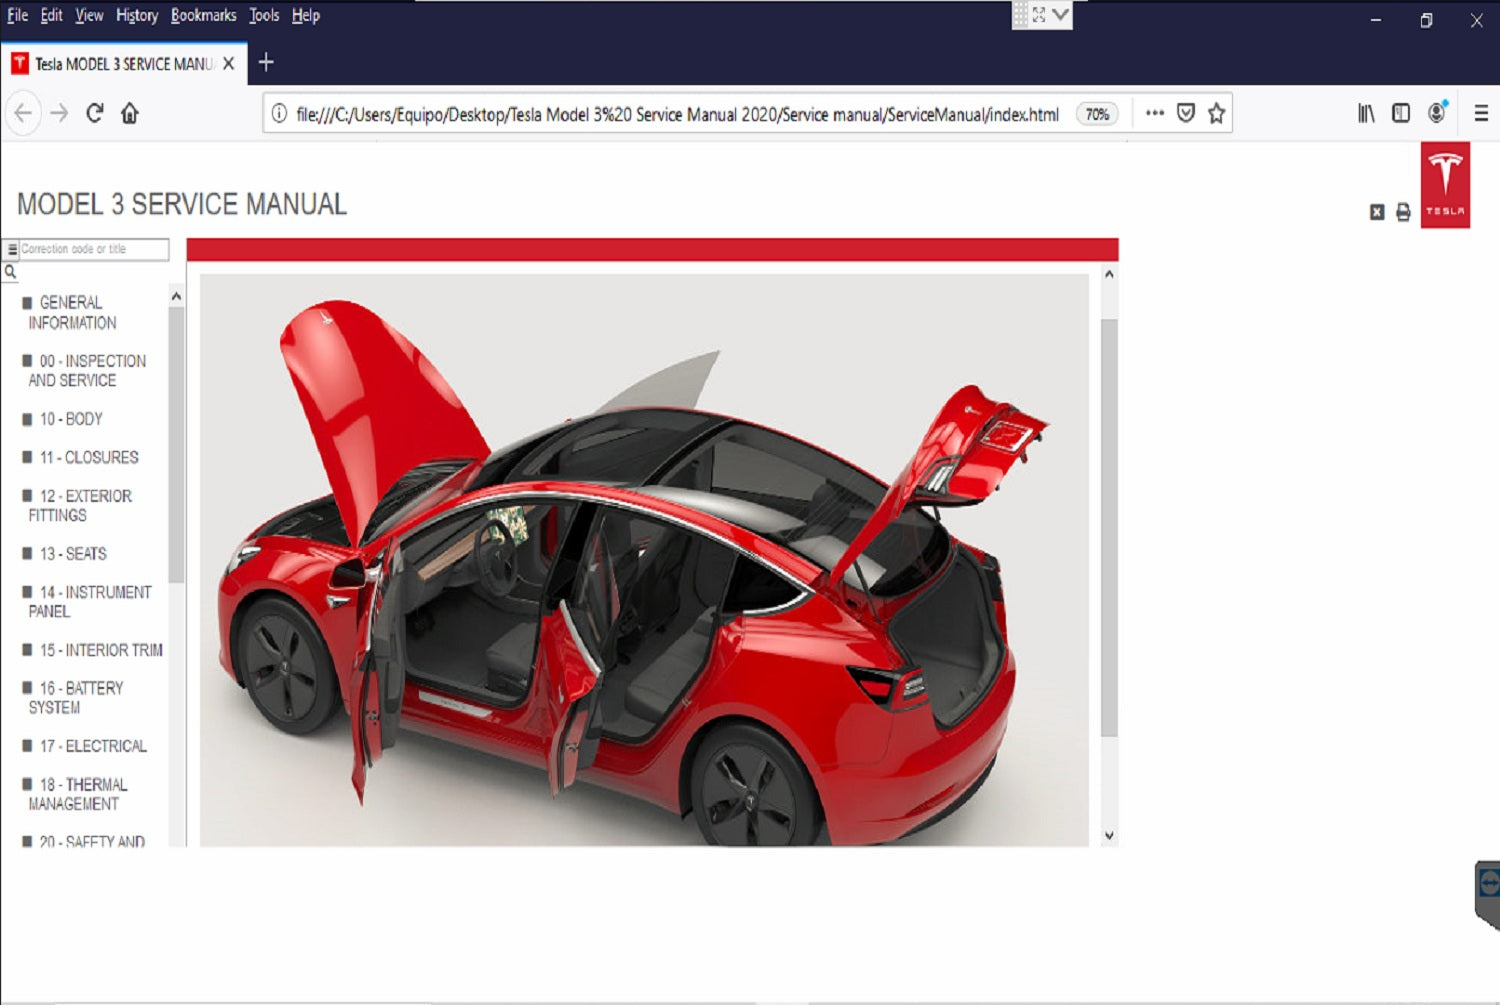Image resolution: width=1500 pixels, height=1005 pixels.
Task: Click the Tesla logo
Action: pos(1445,185)
